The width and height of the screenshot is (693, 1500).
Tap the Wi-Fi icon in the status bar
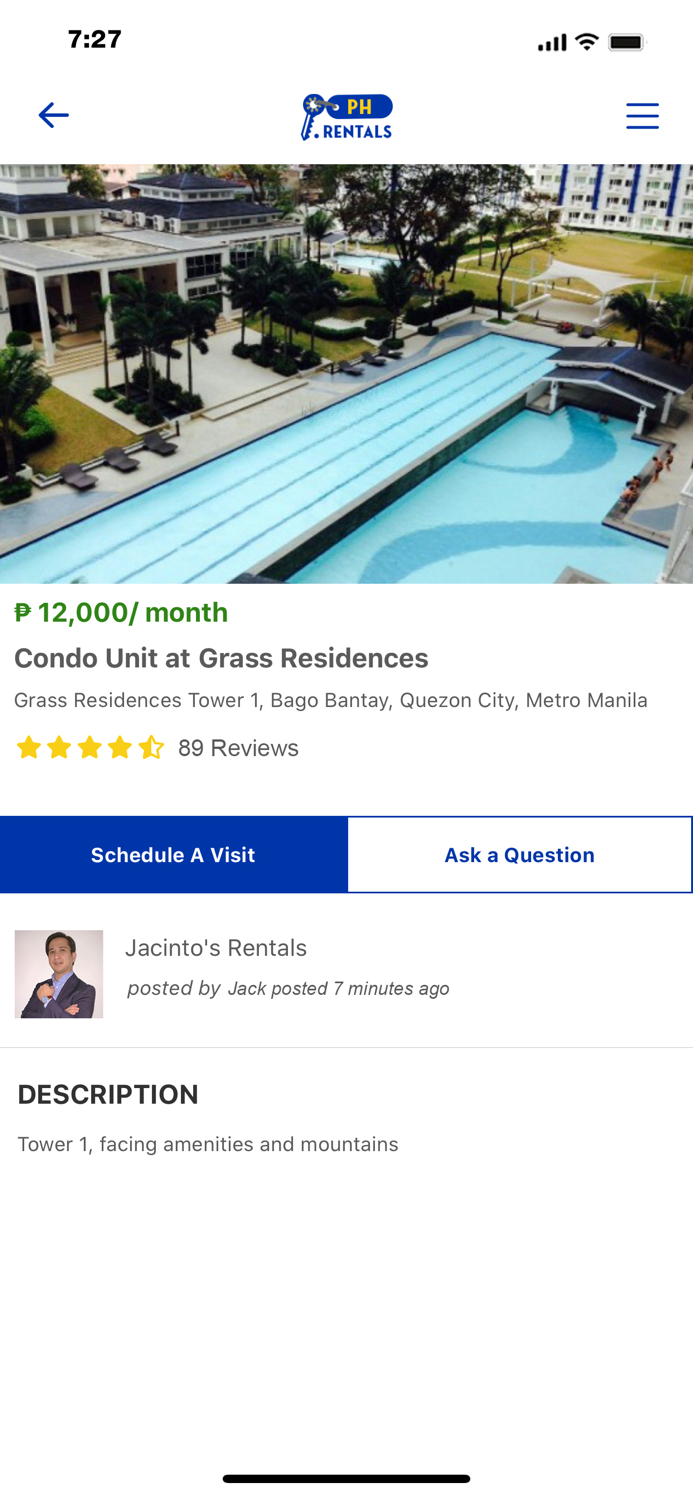pos(588,42)
